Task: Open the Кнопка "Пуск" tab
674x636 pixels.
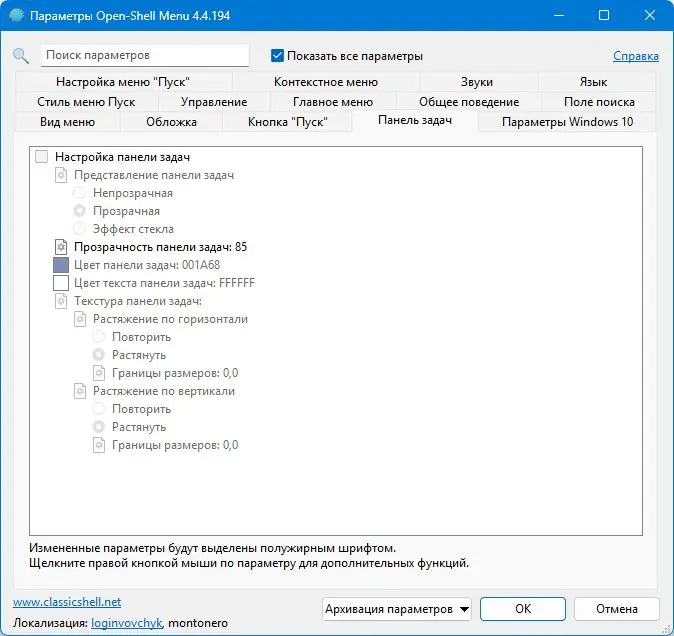Action: coord(288,122)
